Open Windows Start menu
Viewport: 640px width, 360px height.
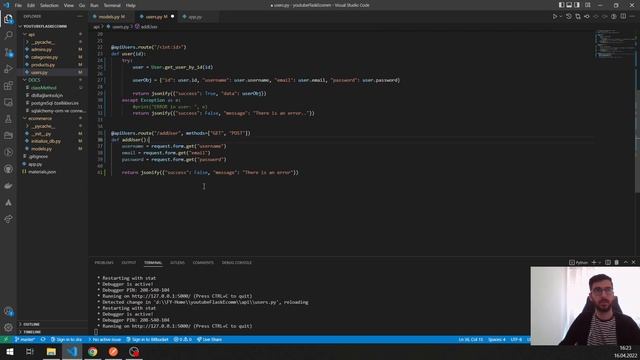coord(9,352)
